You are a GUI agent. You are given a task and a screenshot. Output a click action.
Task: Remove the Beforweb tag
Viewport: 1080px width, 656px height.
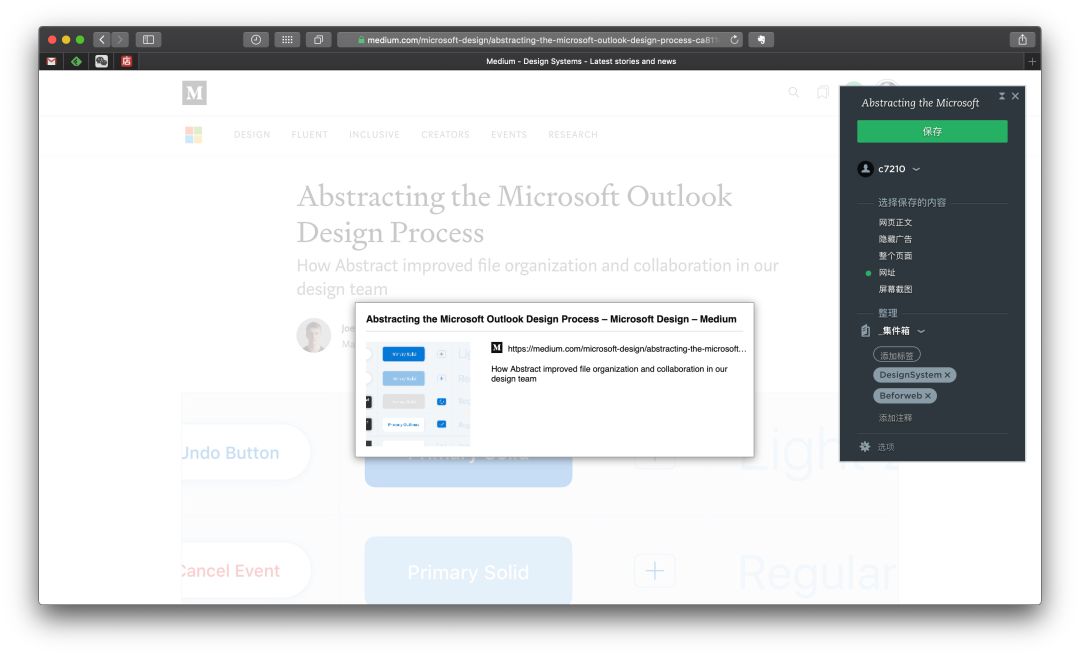click(928, 396)
